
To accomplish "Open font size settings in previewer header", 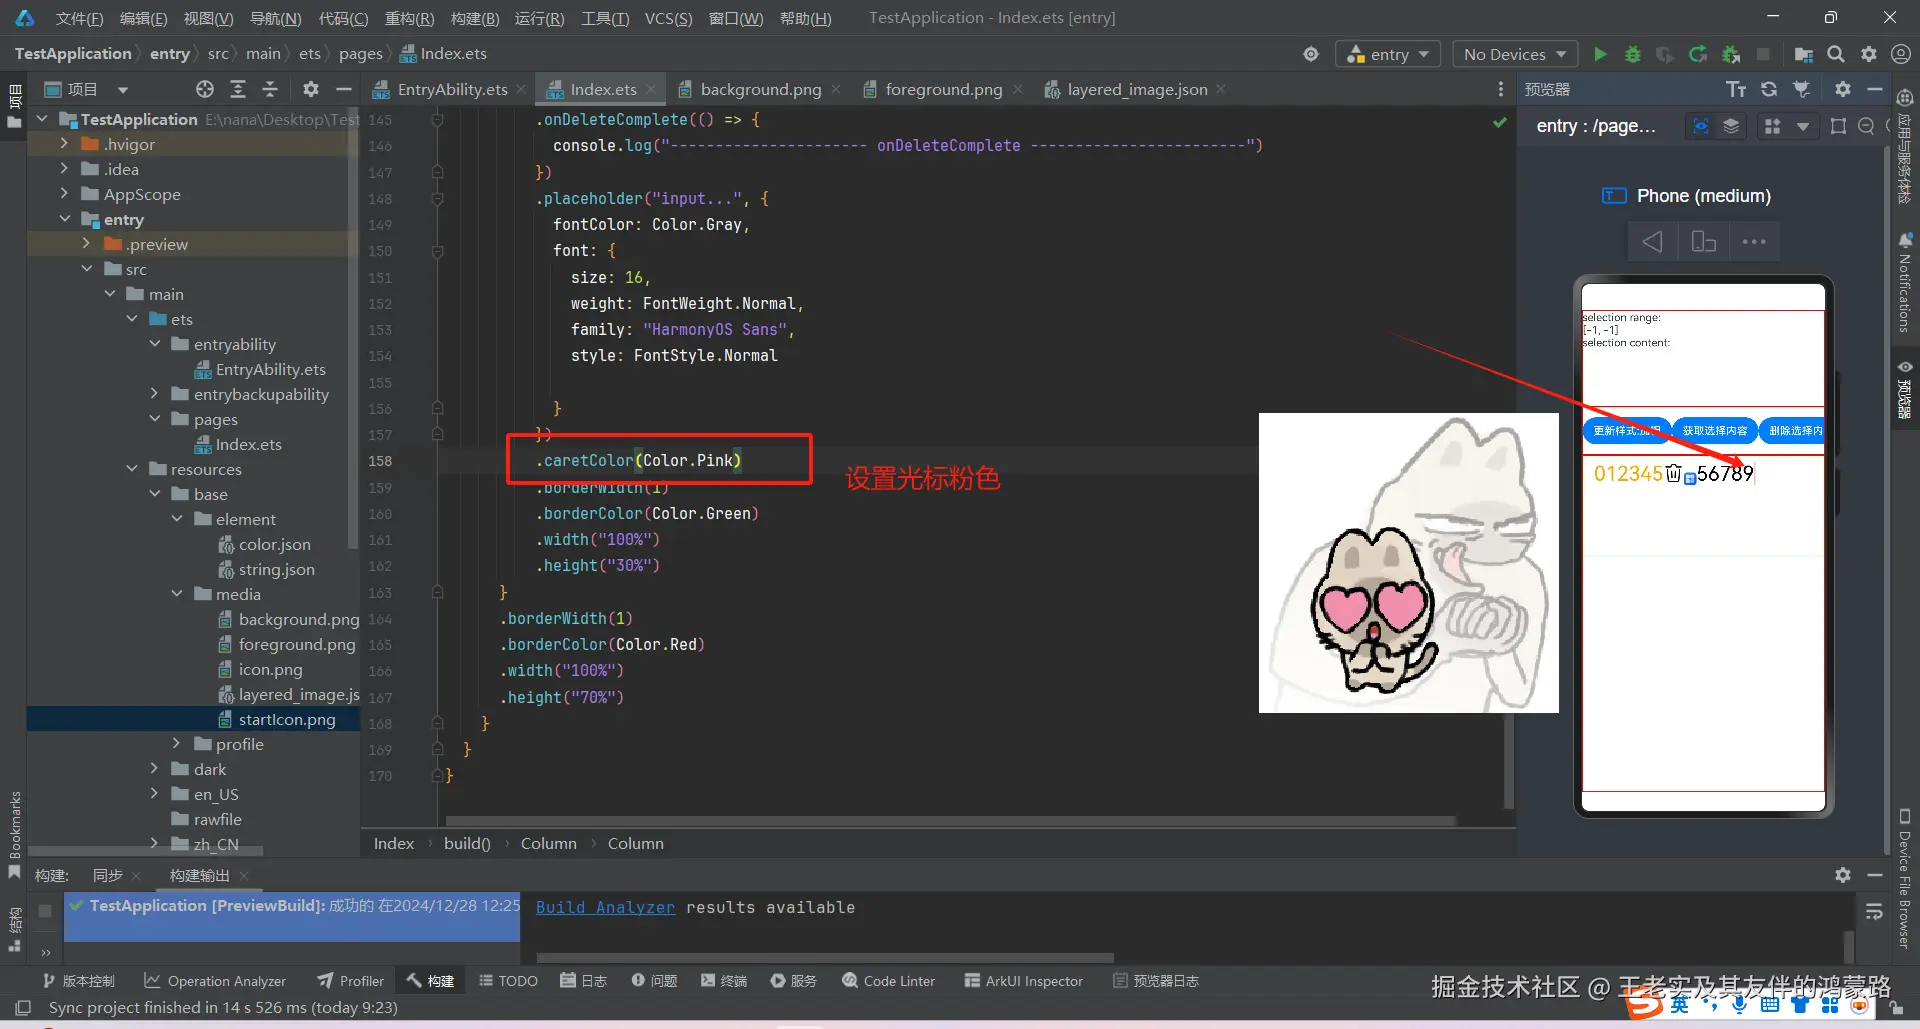I will click(1736, 89).
